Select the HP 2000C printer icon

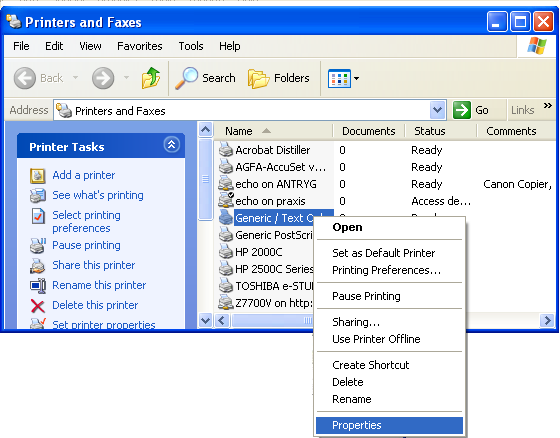[x=226, y=252]
